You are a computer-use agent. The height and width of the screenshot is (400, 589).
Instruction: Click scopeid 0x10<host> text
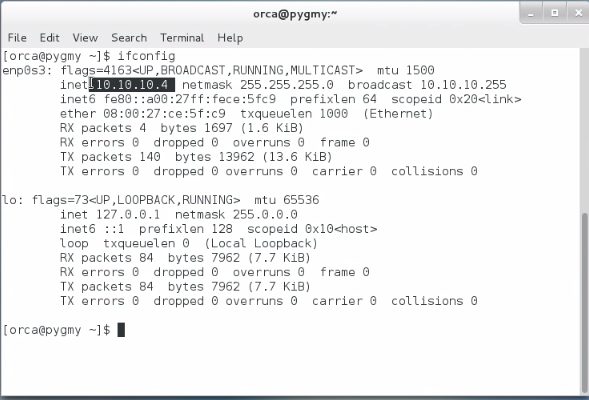point(312,229)
